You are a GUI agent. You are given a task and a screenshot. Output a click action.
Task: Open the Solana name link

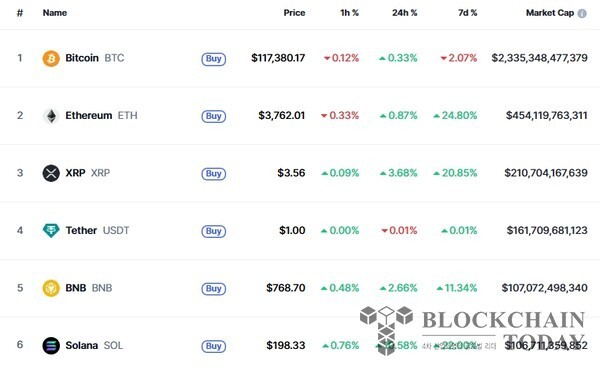pyautogui.click(x=82, y=345)
